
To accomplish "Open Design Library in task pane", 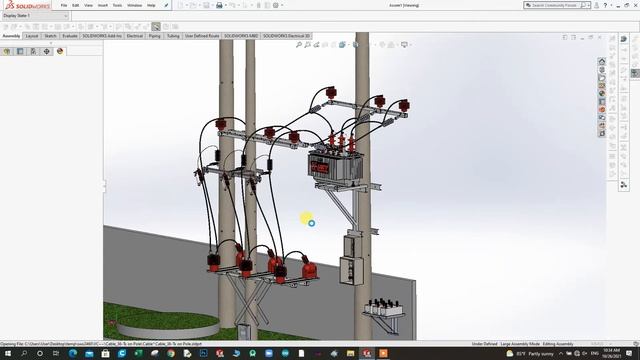I will tap(602, 70).
